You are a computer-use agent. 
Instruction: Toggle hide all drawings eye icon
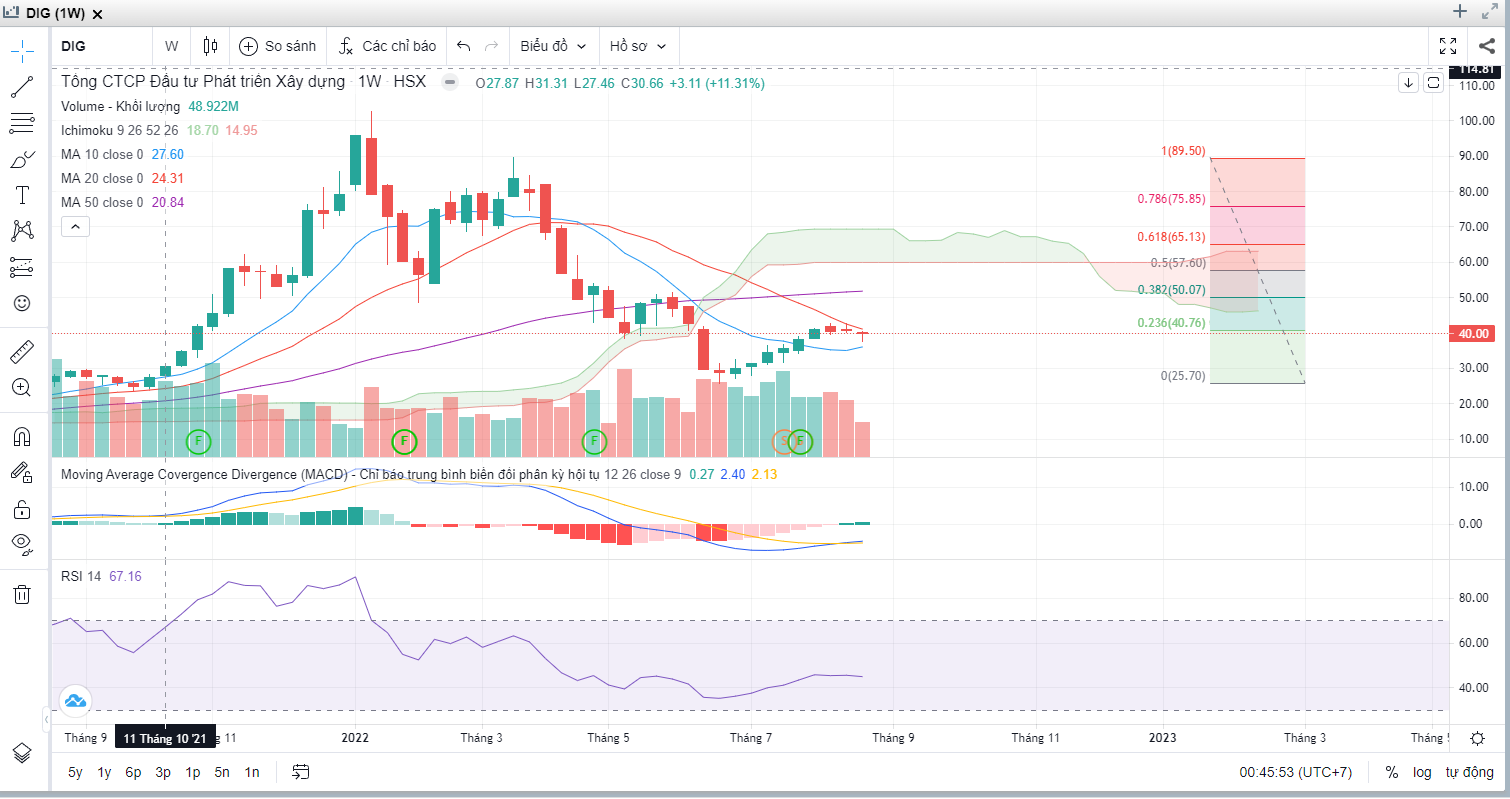[22, 543]
